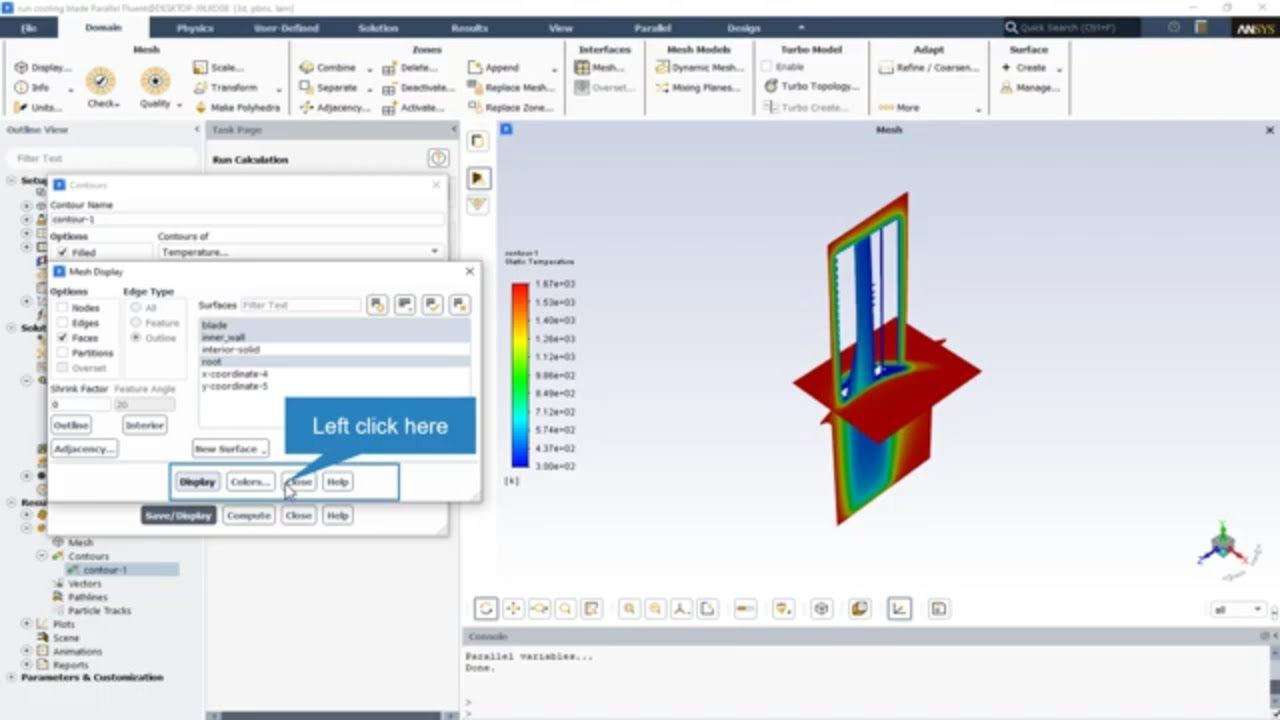Click the axes view icon below viewport
Viewport: 1280px width, 720px height.
(681, 608)
